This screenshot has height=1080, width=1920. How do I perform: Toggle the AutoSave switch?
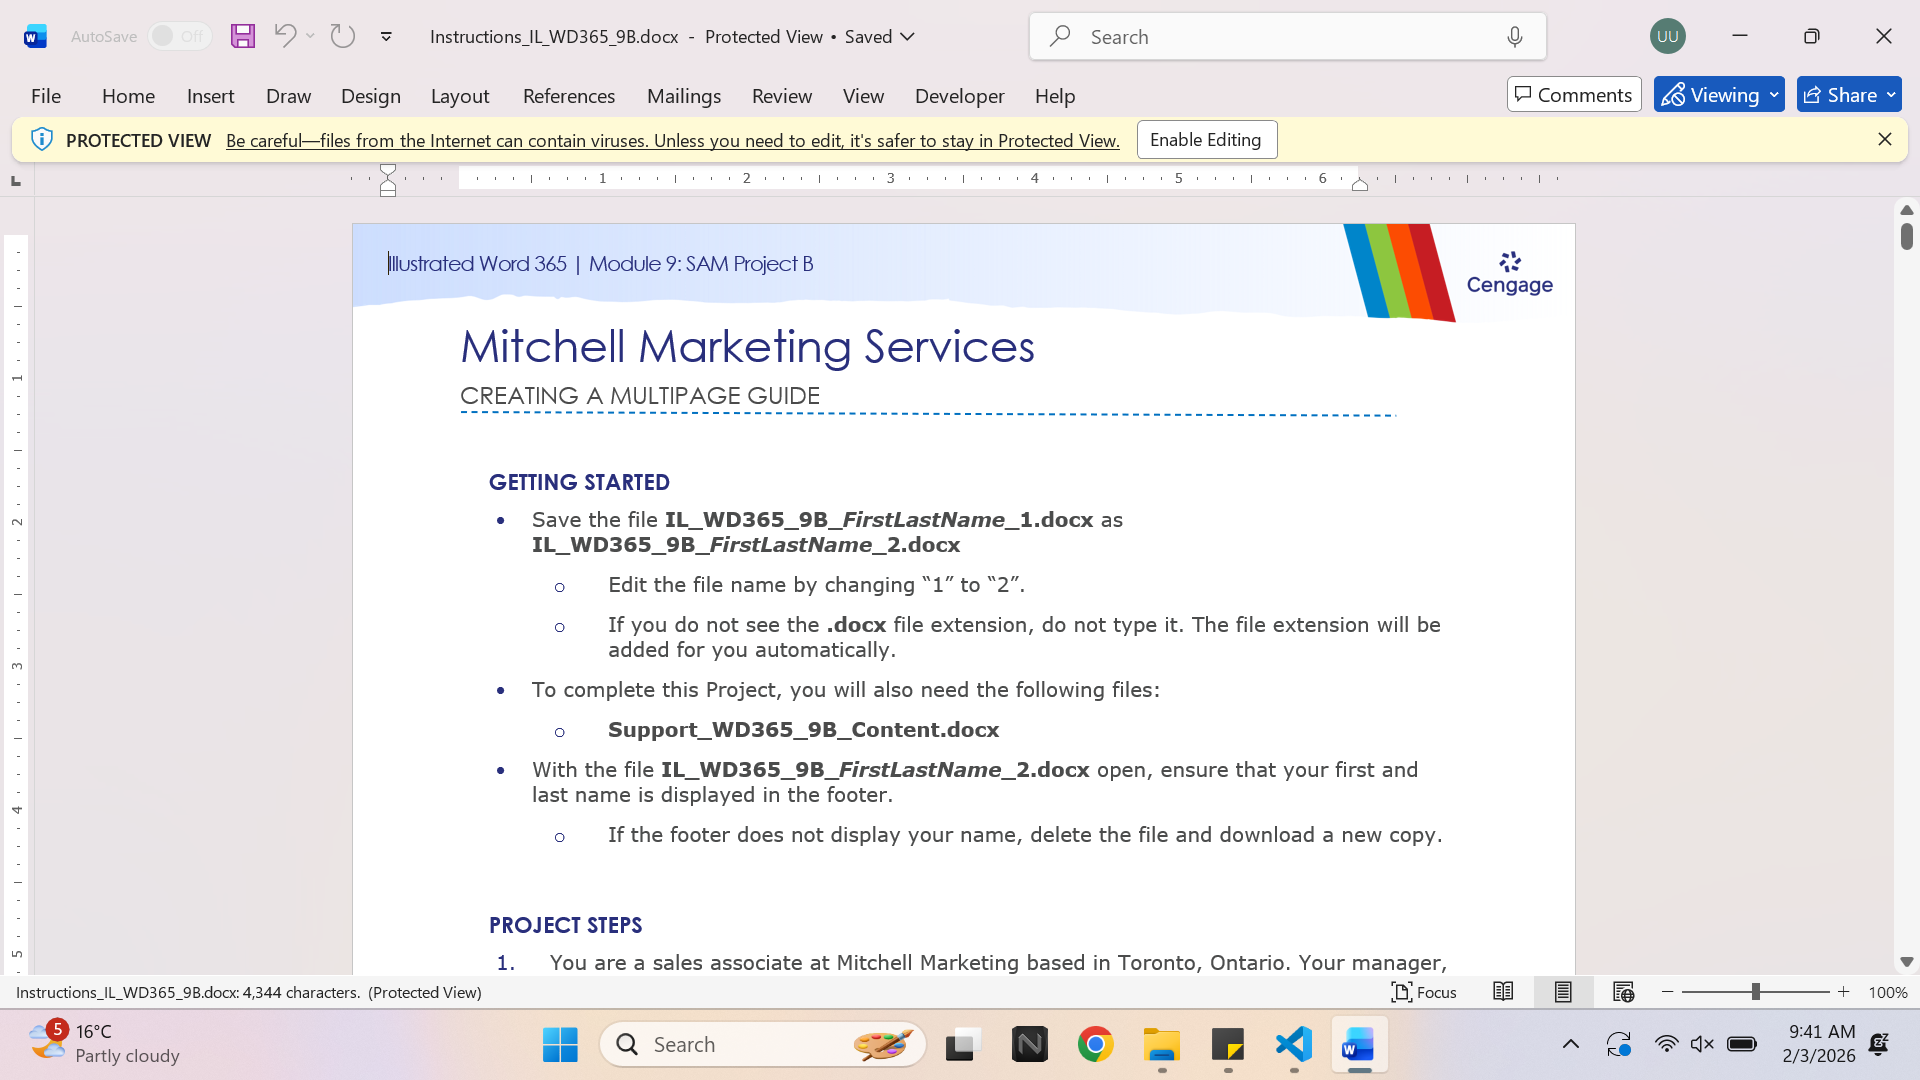pyautogui.click(x=180, y=36)
